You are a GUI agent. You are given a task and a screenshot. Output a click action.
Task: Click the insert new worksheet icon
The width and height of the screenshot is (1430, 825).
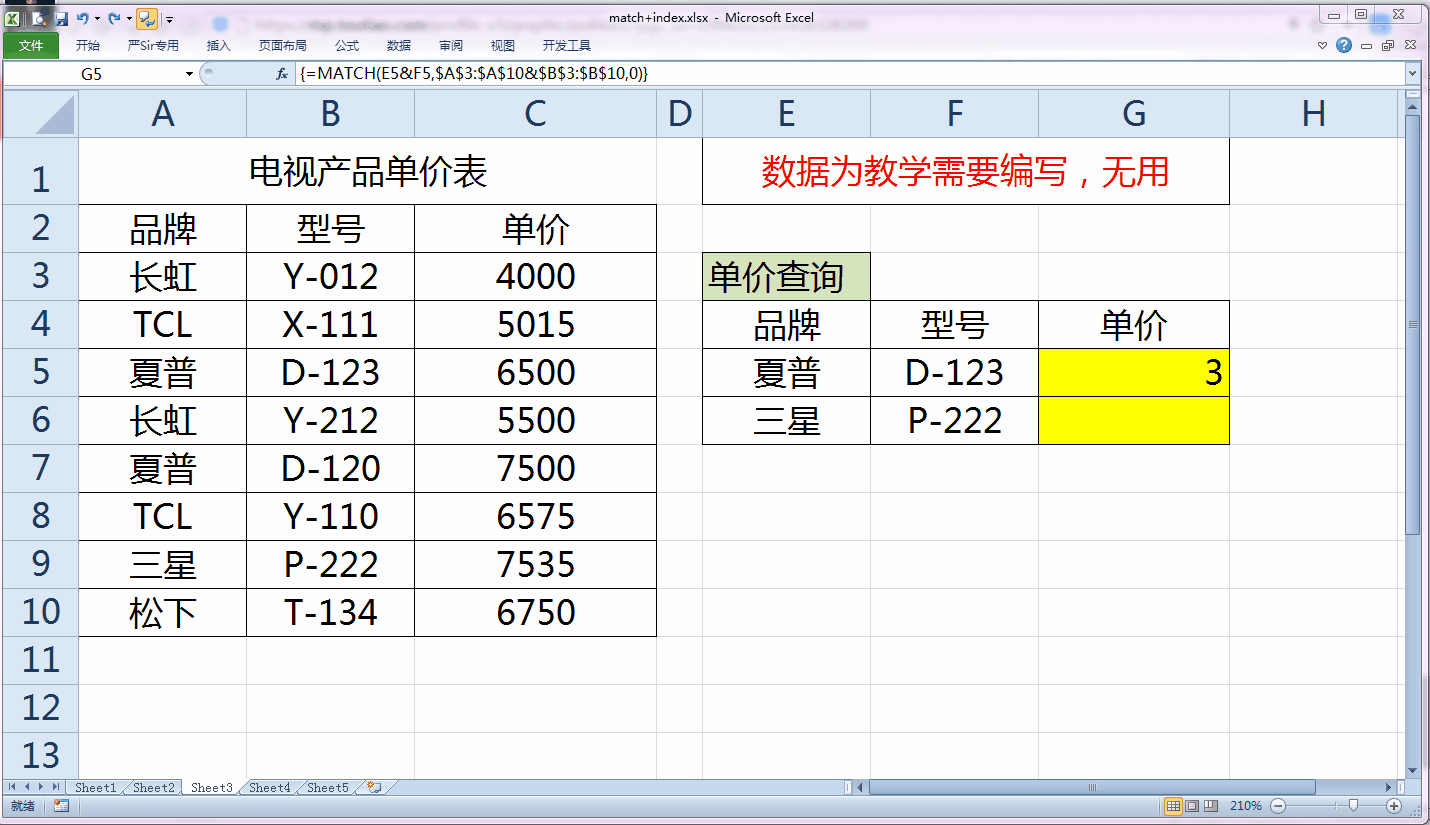[x=374, y=788]
